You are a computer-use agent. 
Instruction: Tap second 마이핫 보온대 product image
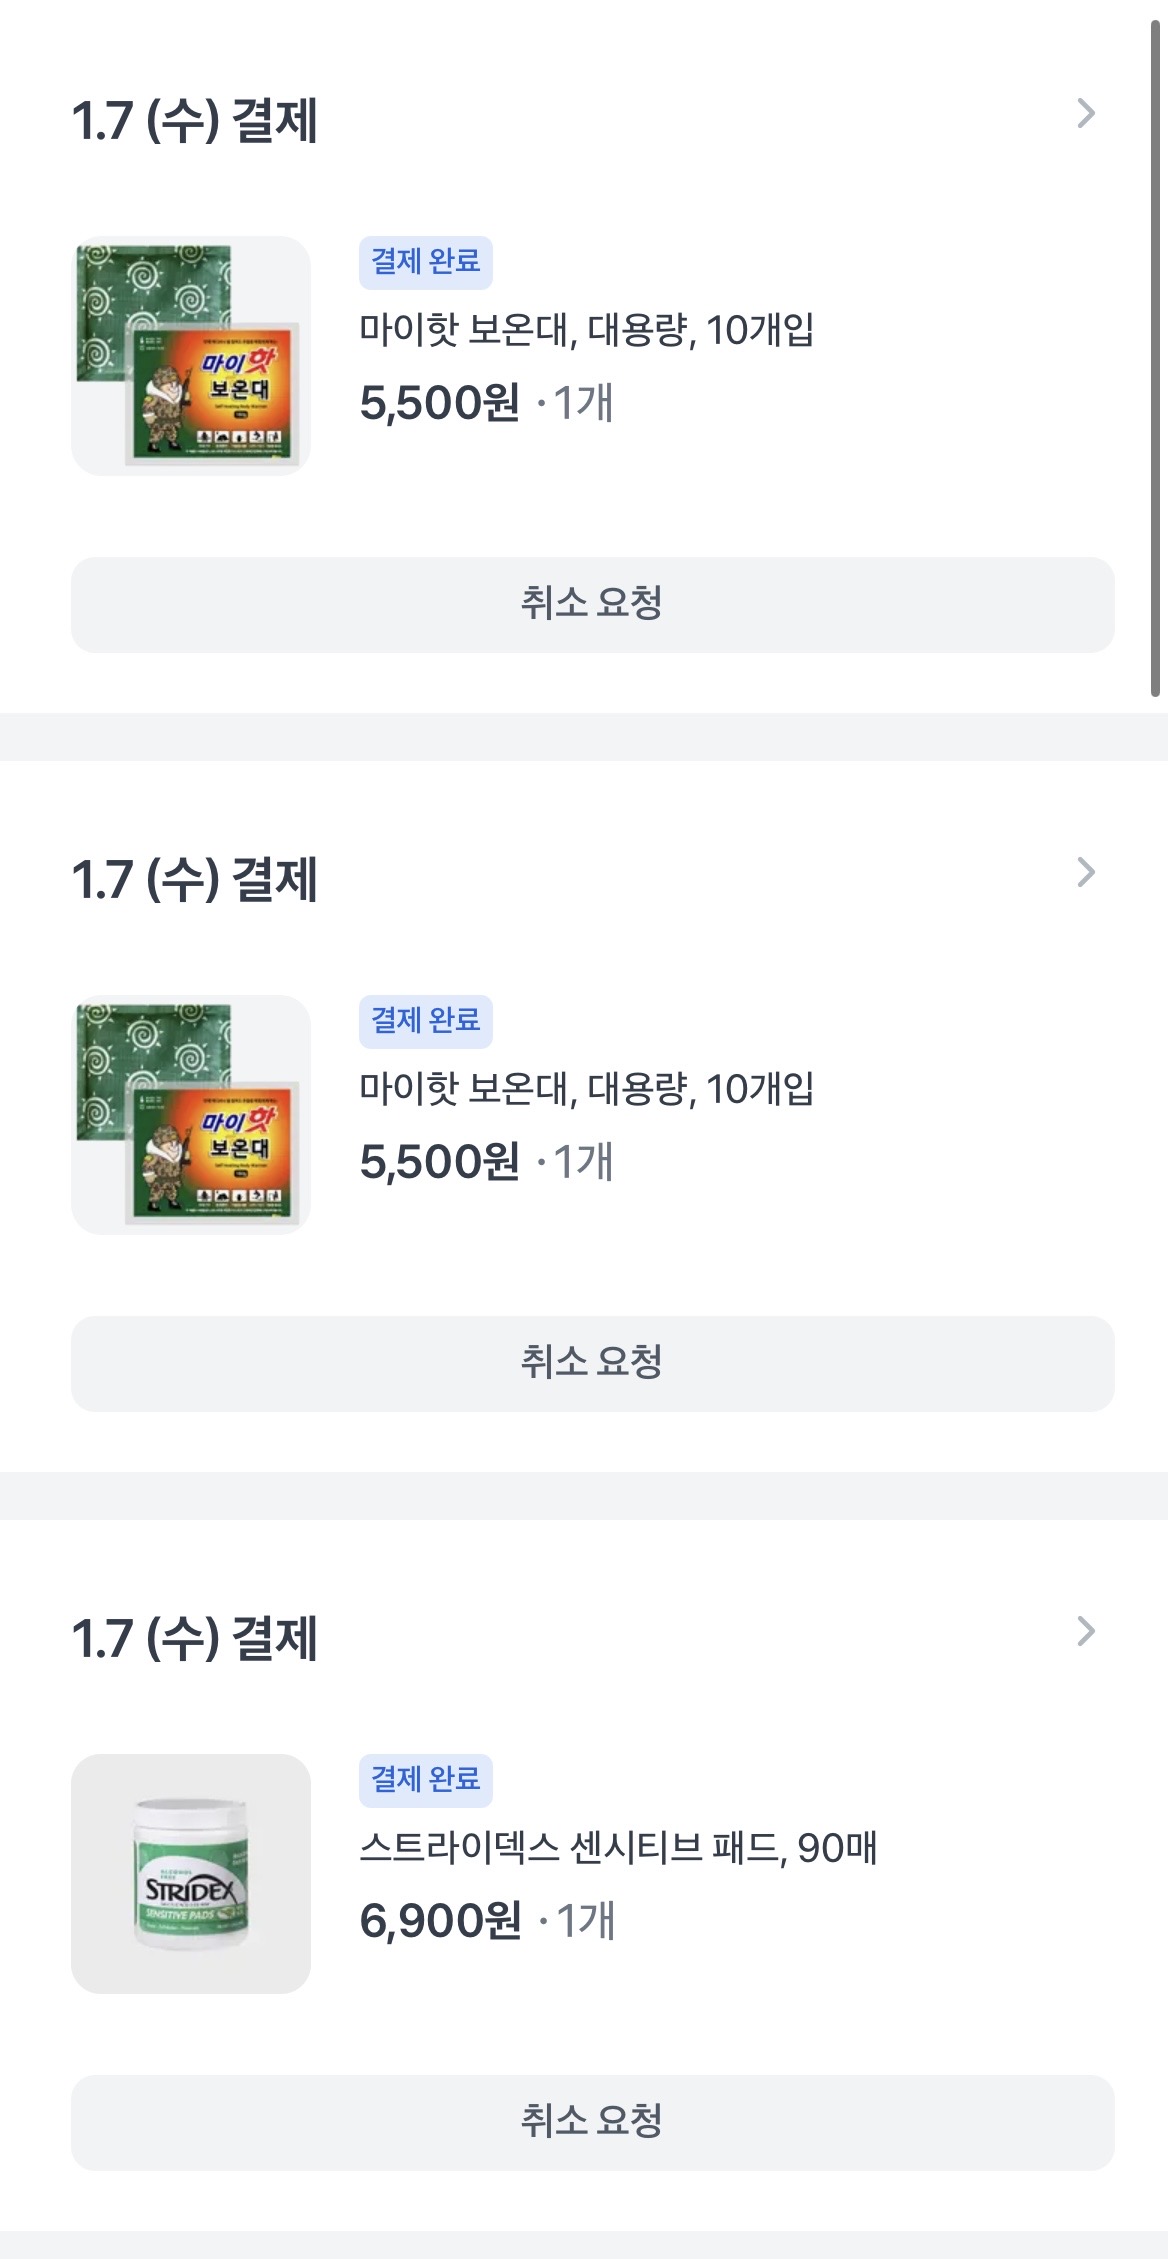[x=191, y=1115]
